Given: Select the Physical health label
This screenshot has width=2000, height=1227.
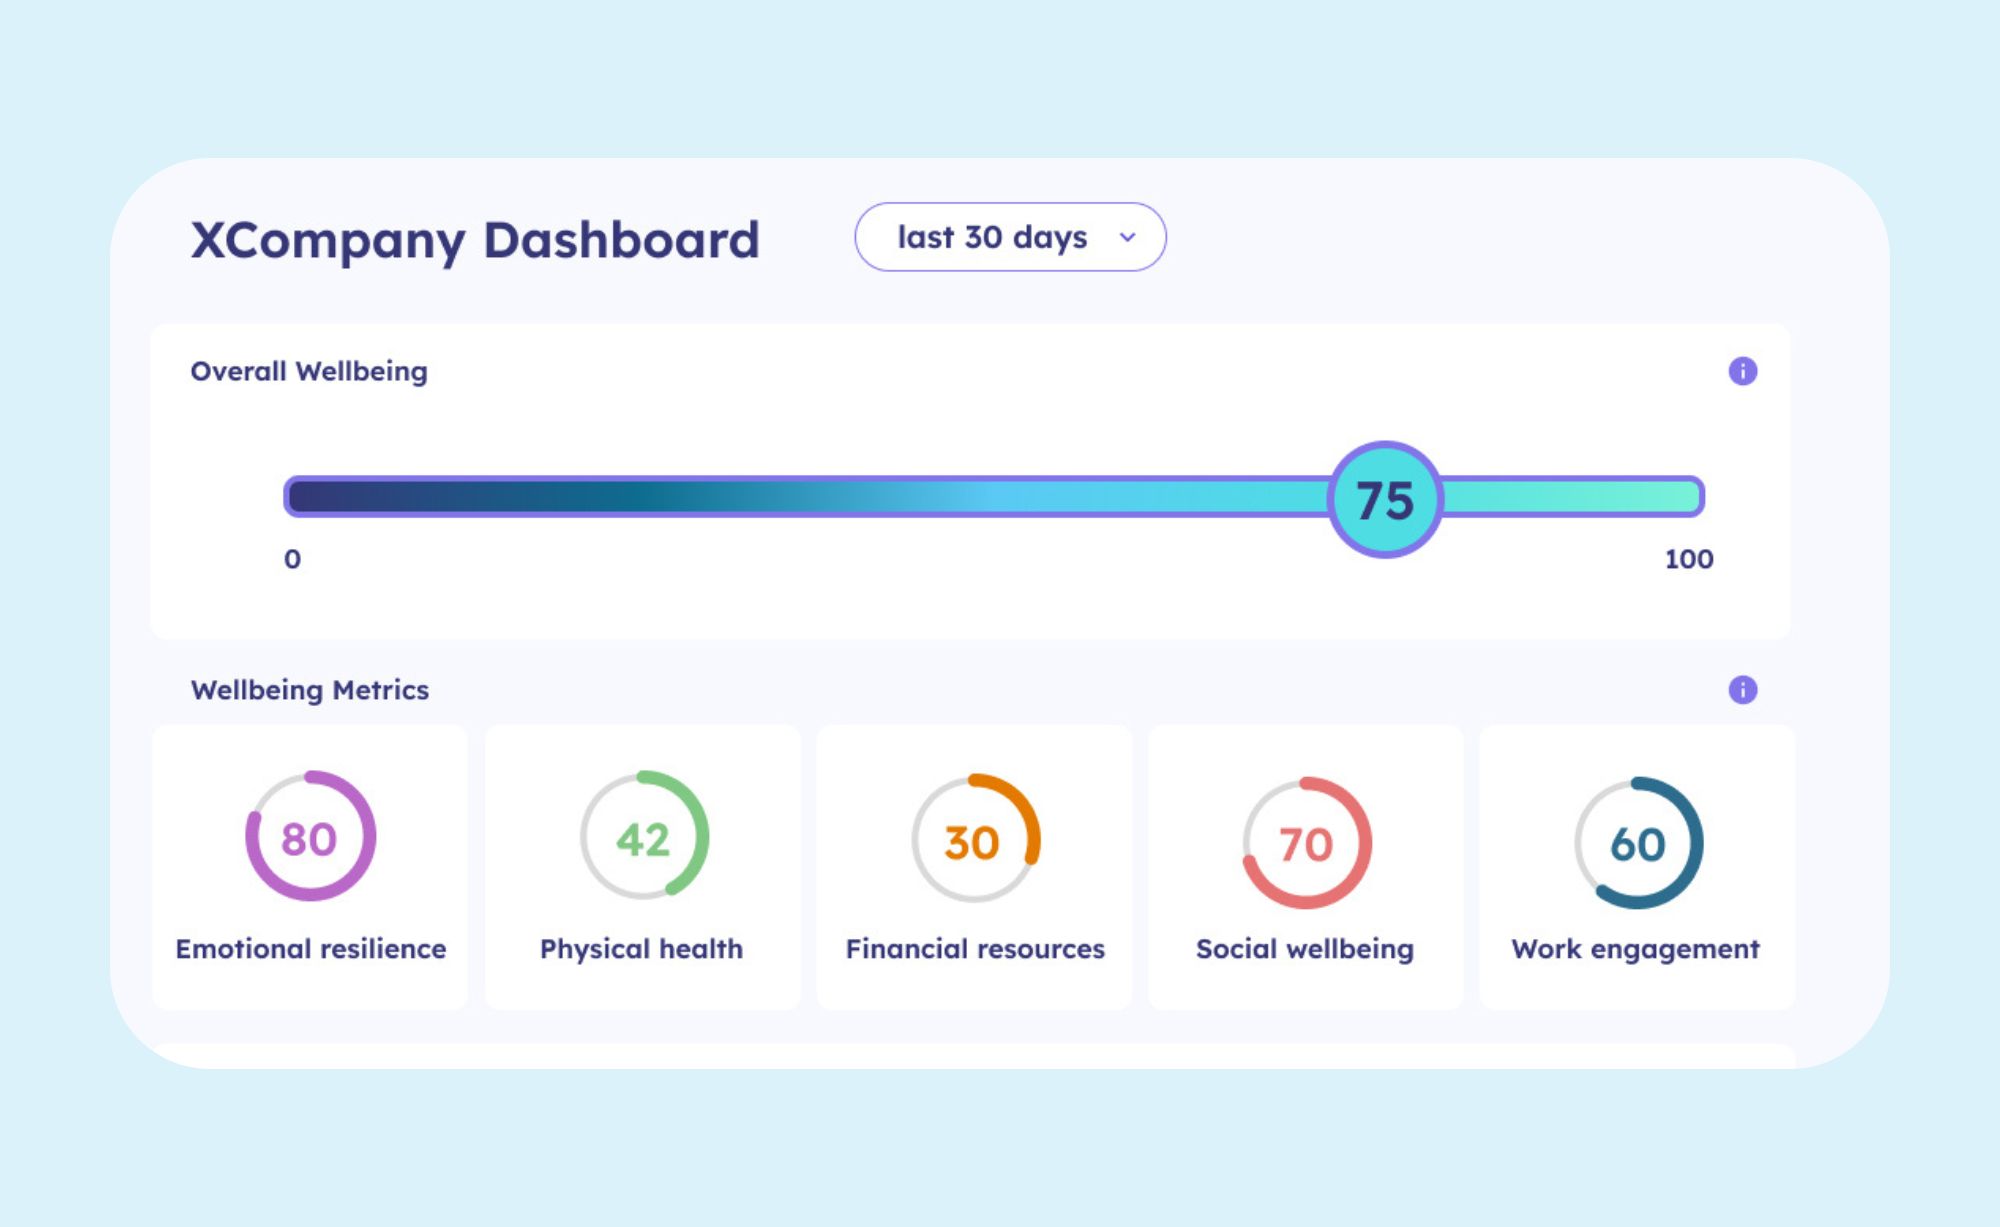Looking at the screenshot, I should pyautogui.click(x=641, y=948).
